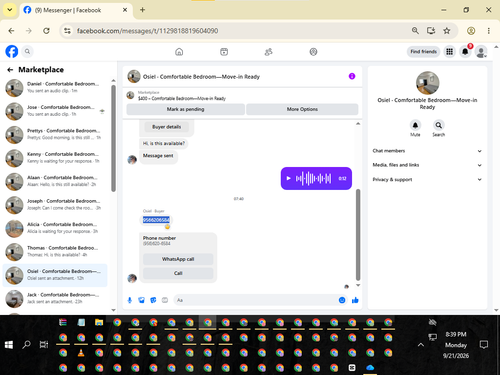Viewport: 500px width, 375px height.
Task: Click the back arrow next to Marketplace
Action: click(x=10, y=70)
